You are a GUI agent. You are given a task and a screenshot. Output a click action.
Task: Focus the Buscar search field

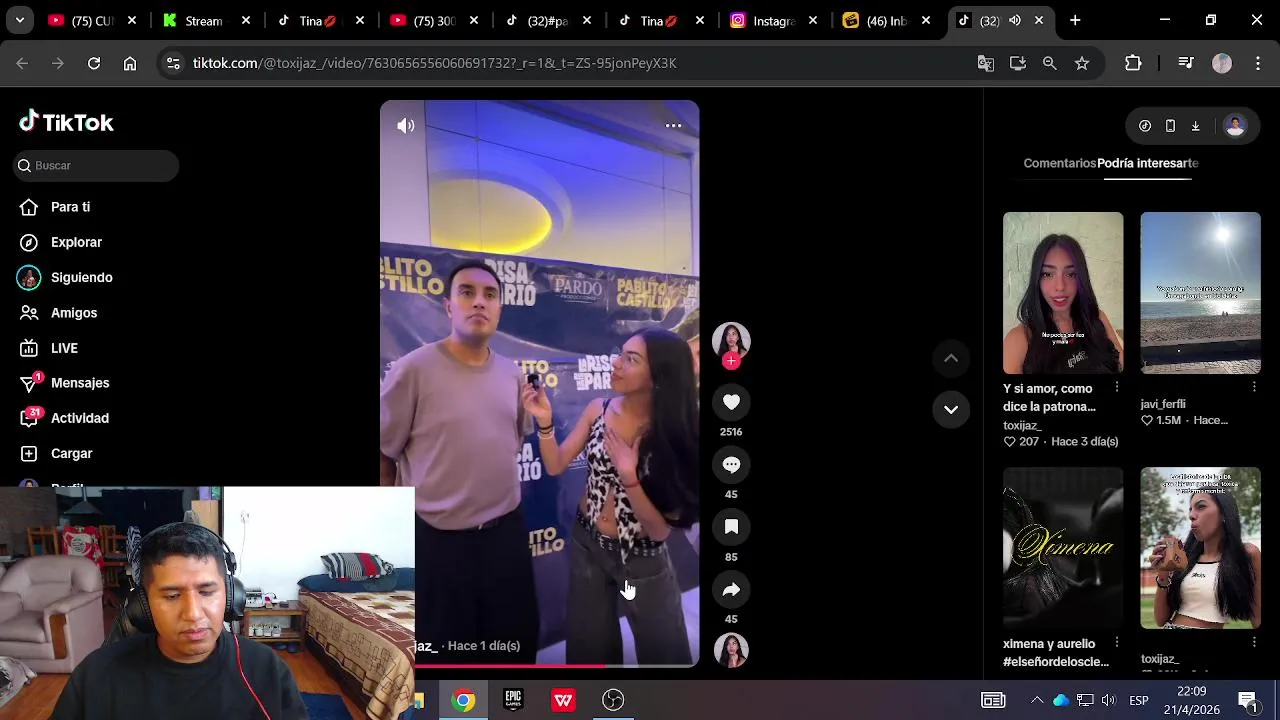[x=97, y=165]
